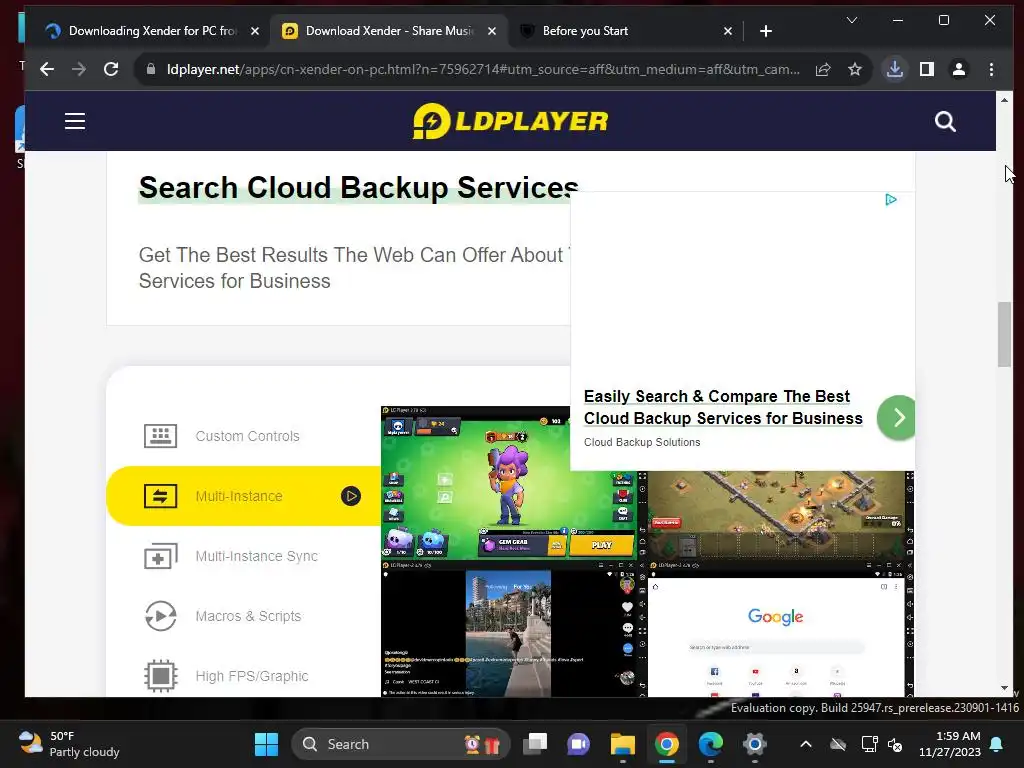
Task: Select the Custom Controls feature
Action: tap(247, 436)
